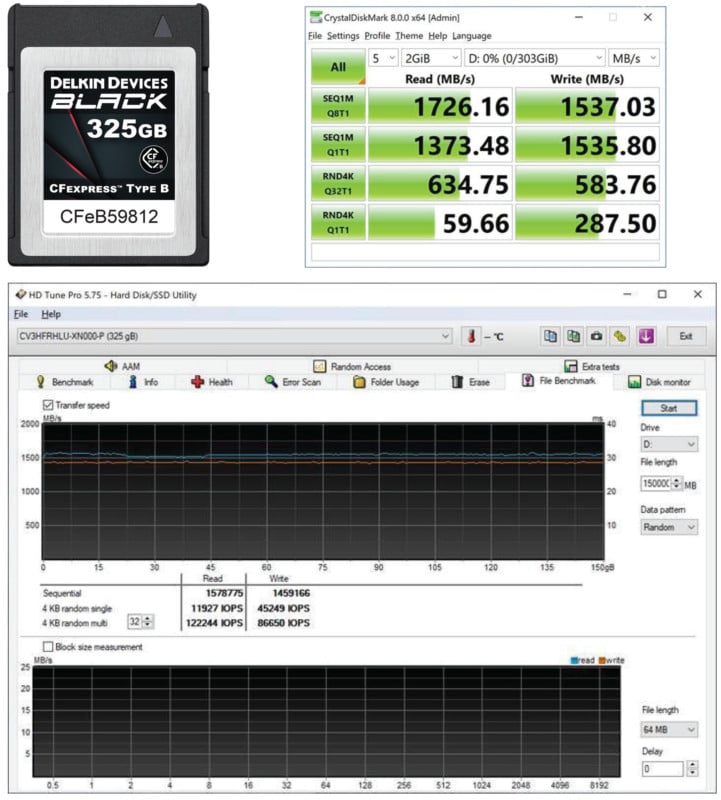Open CrystalDiskMark Theme menu
The height and width of the screenshot is (800, 721).
pos(409,36)
